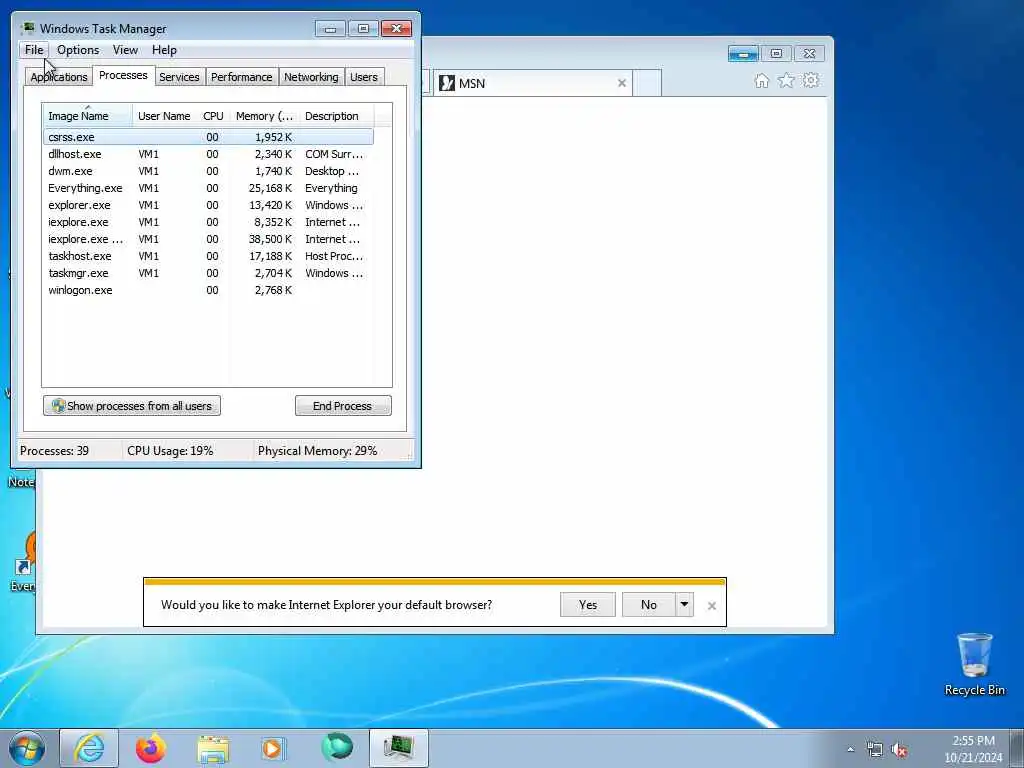
Task: Select the iexplore.exe process using 38,500 K
Action: [208, 239]
